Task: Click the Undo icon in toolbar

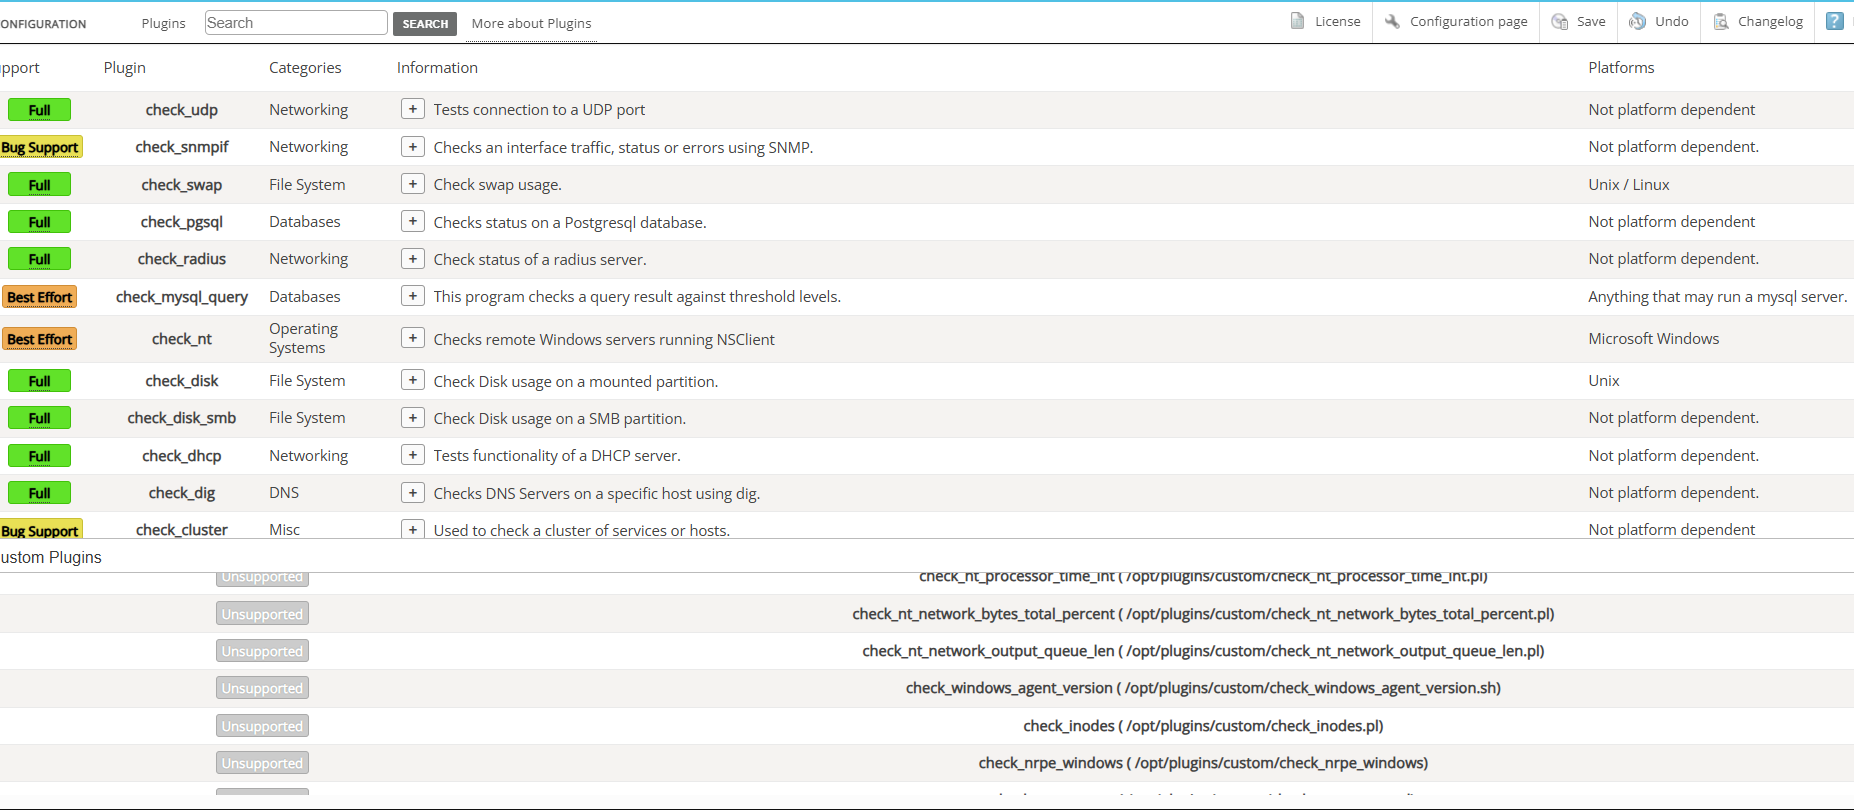Action: [1637, 21]
